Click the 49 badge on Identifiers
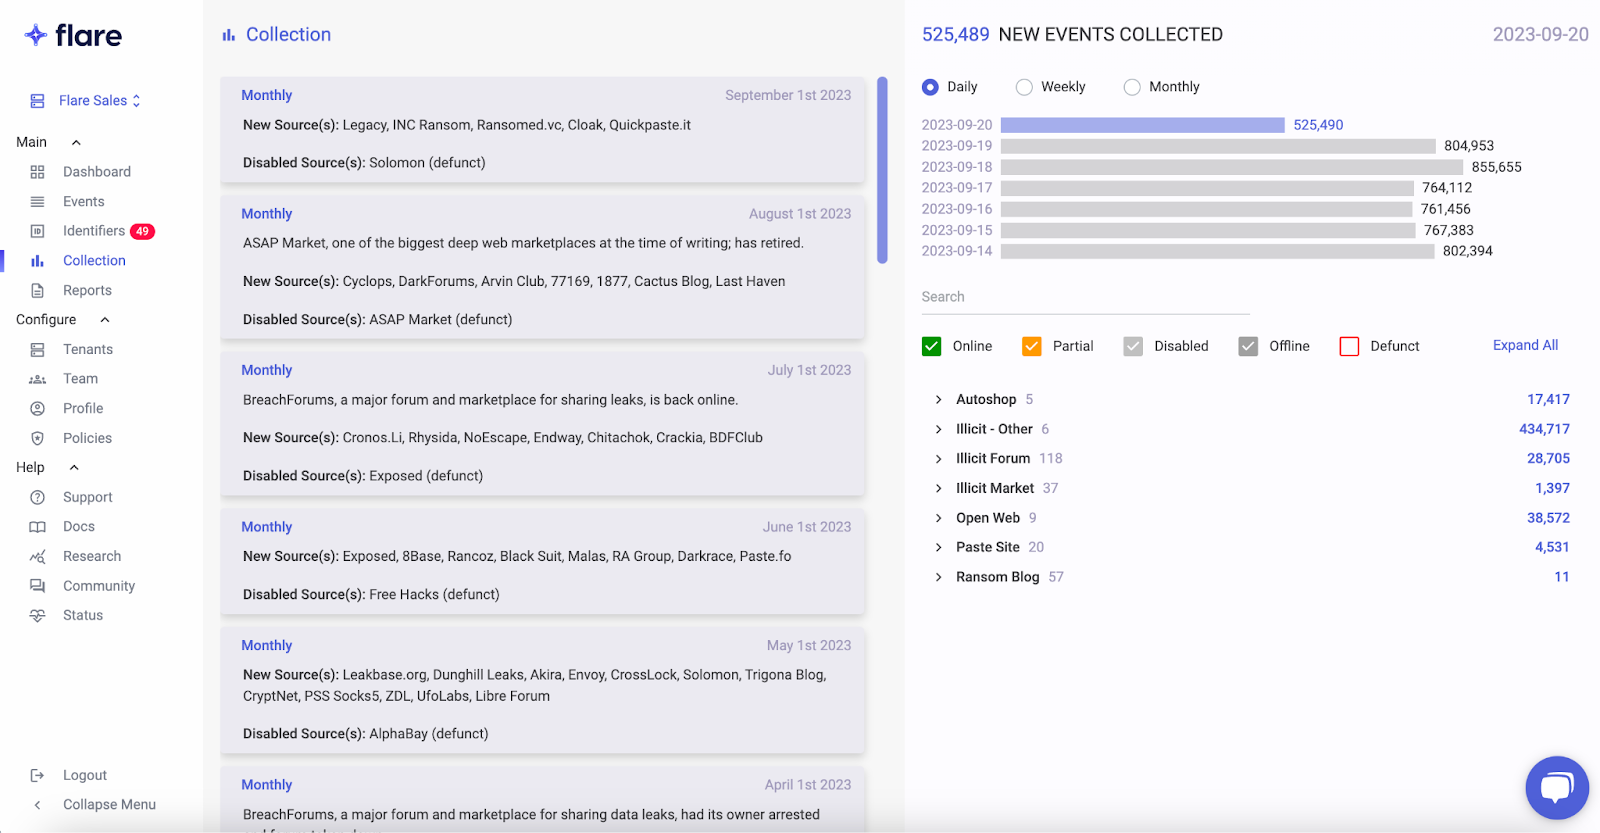 [142, 231]
